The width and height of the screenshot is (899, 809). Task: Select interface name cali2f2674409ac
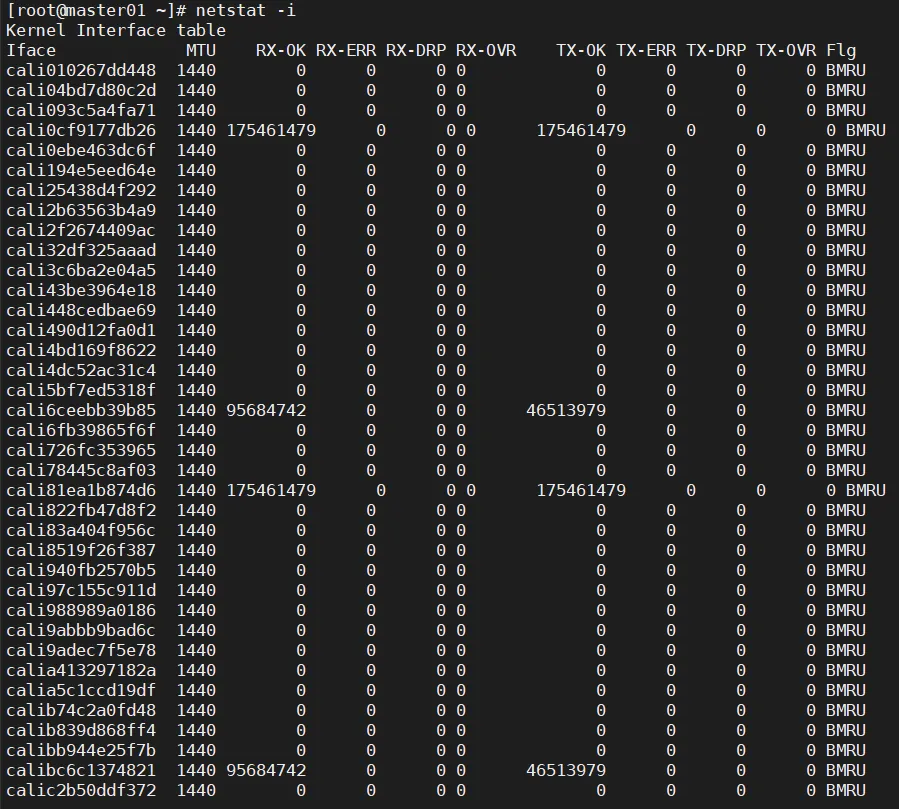pyautogui.click(x=81, y=230)
